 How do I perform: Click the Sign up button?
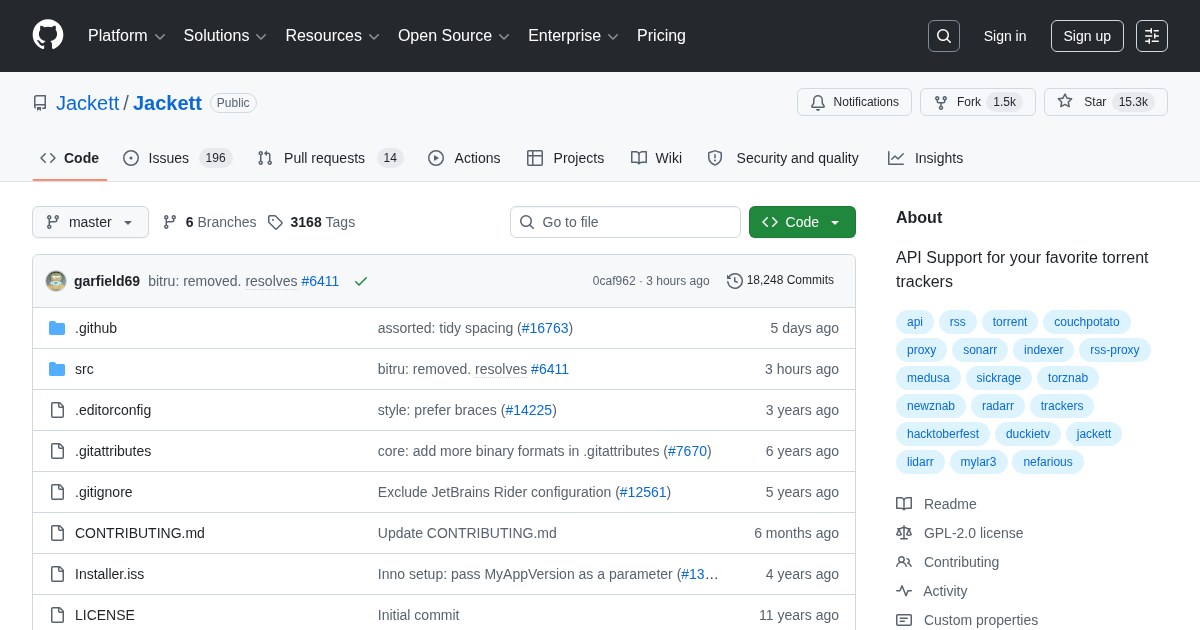pos(1087,36)
